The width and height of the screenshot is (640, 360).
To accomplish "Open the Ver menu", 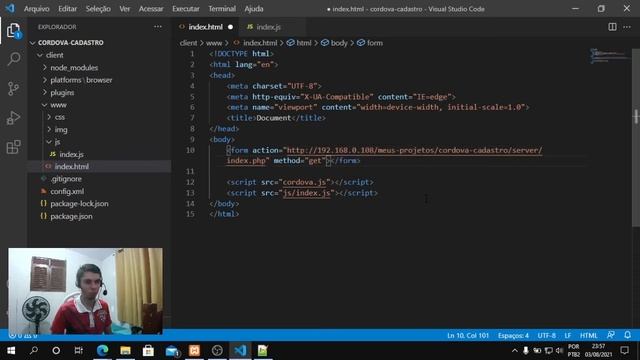I will tap(124, 9).
